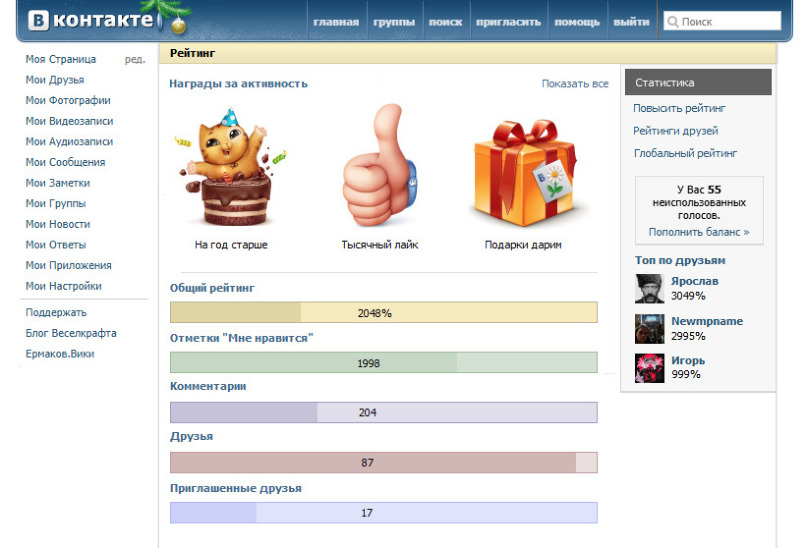Image resolution: width=807 pixels, height=548 pixels.
Task: Click the На год старше caption
Action: pos(231,245)
